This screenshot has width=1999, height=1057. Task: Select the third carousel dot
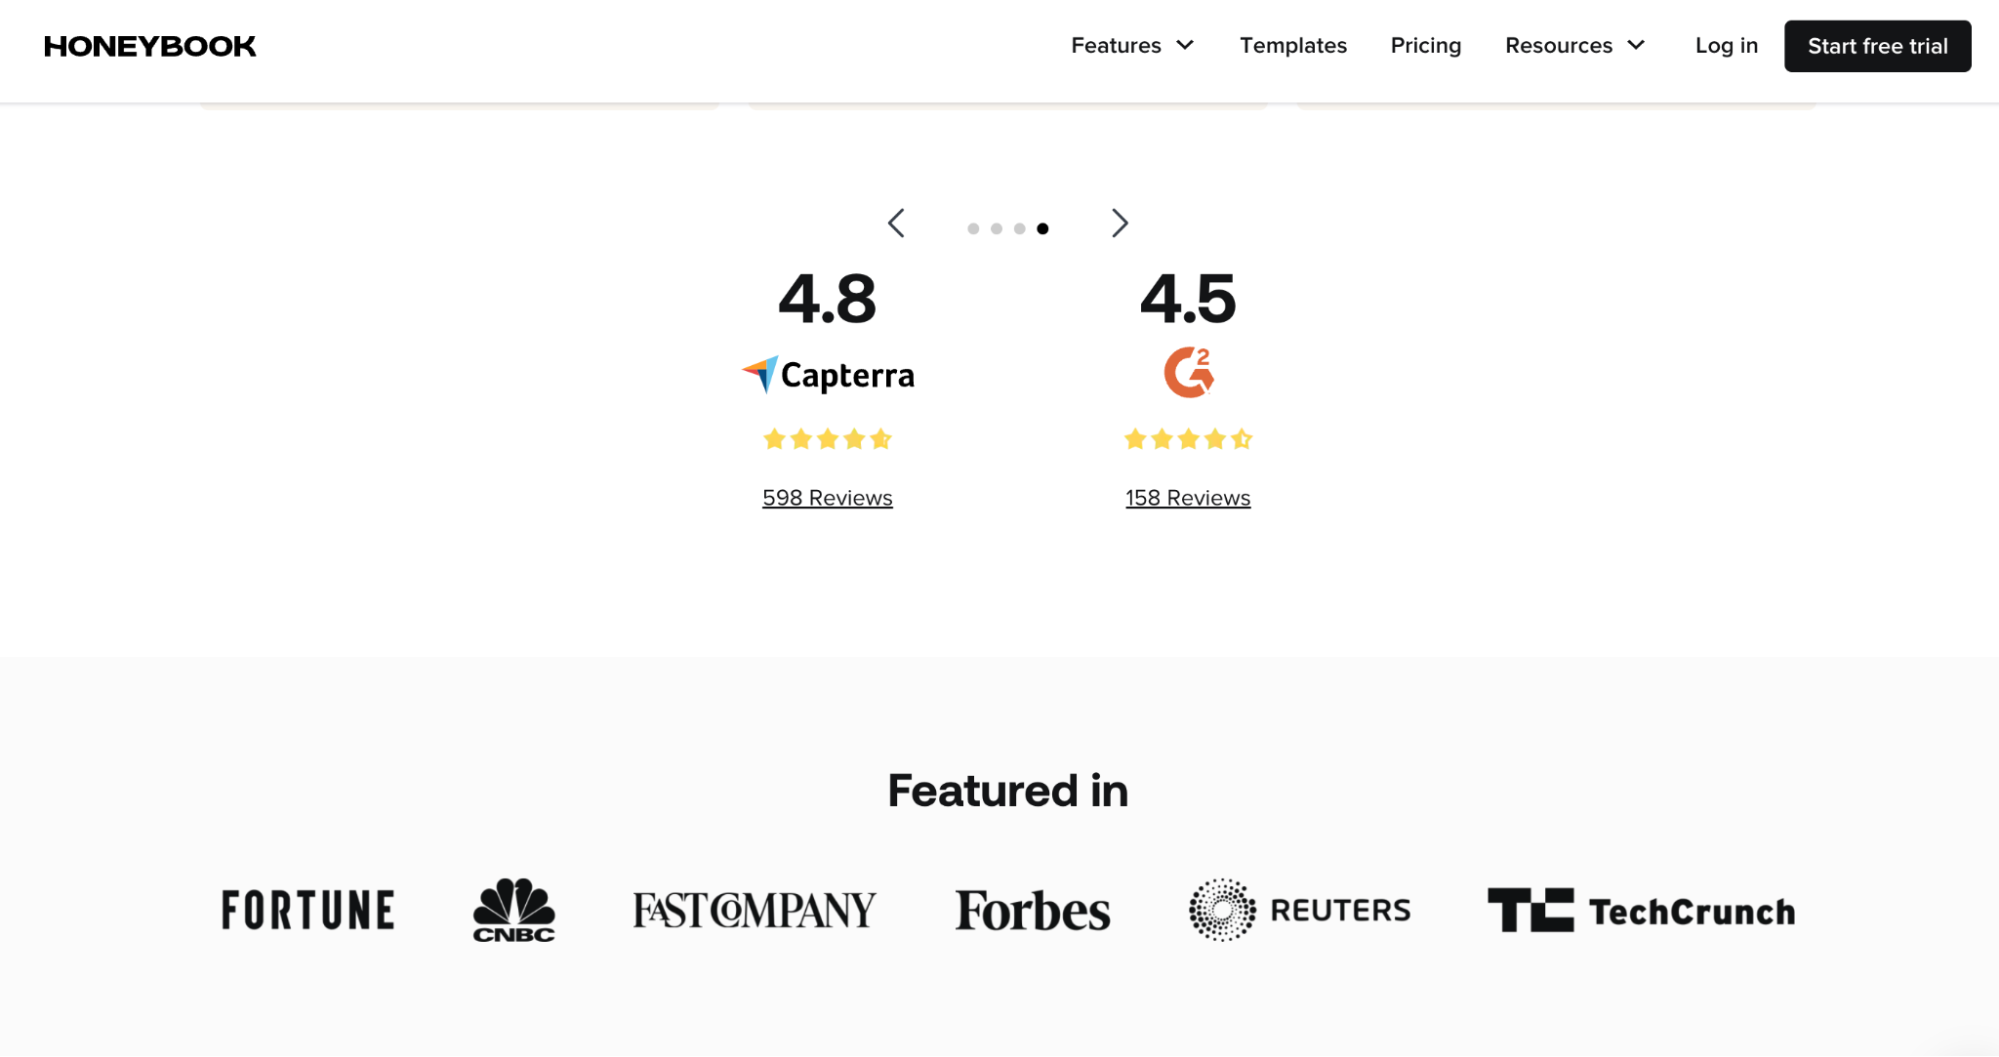pos(1019,229)
